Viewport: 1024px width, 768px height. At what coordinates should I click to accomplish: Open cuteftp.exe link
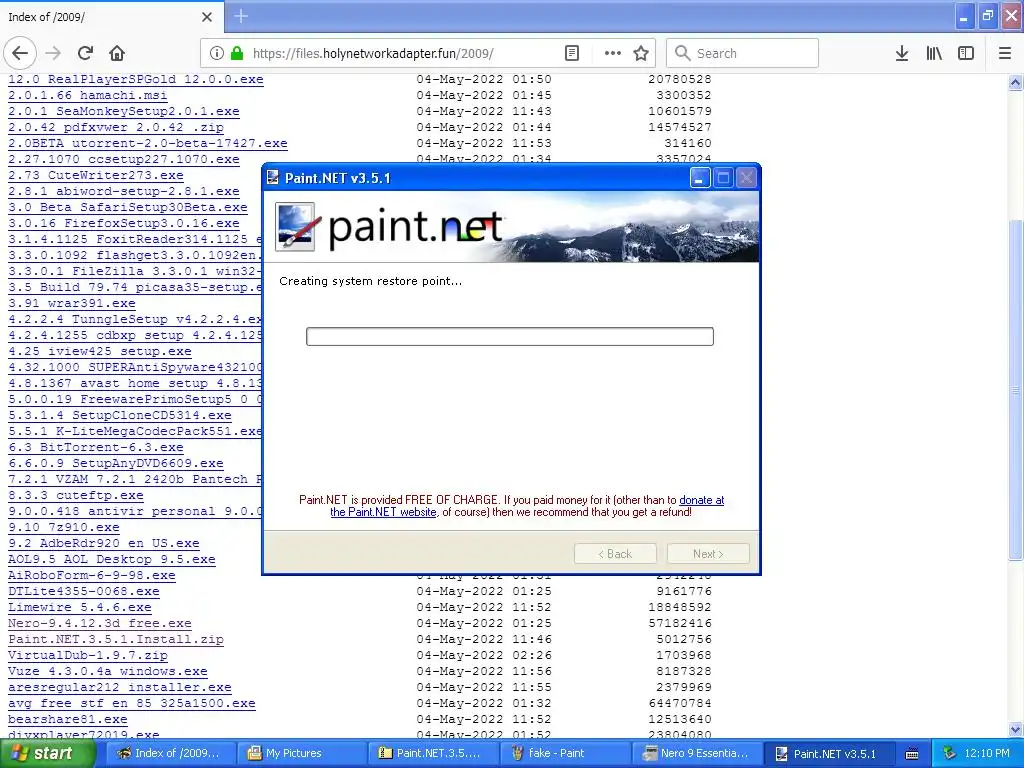pos(76,496)
